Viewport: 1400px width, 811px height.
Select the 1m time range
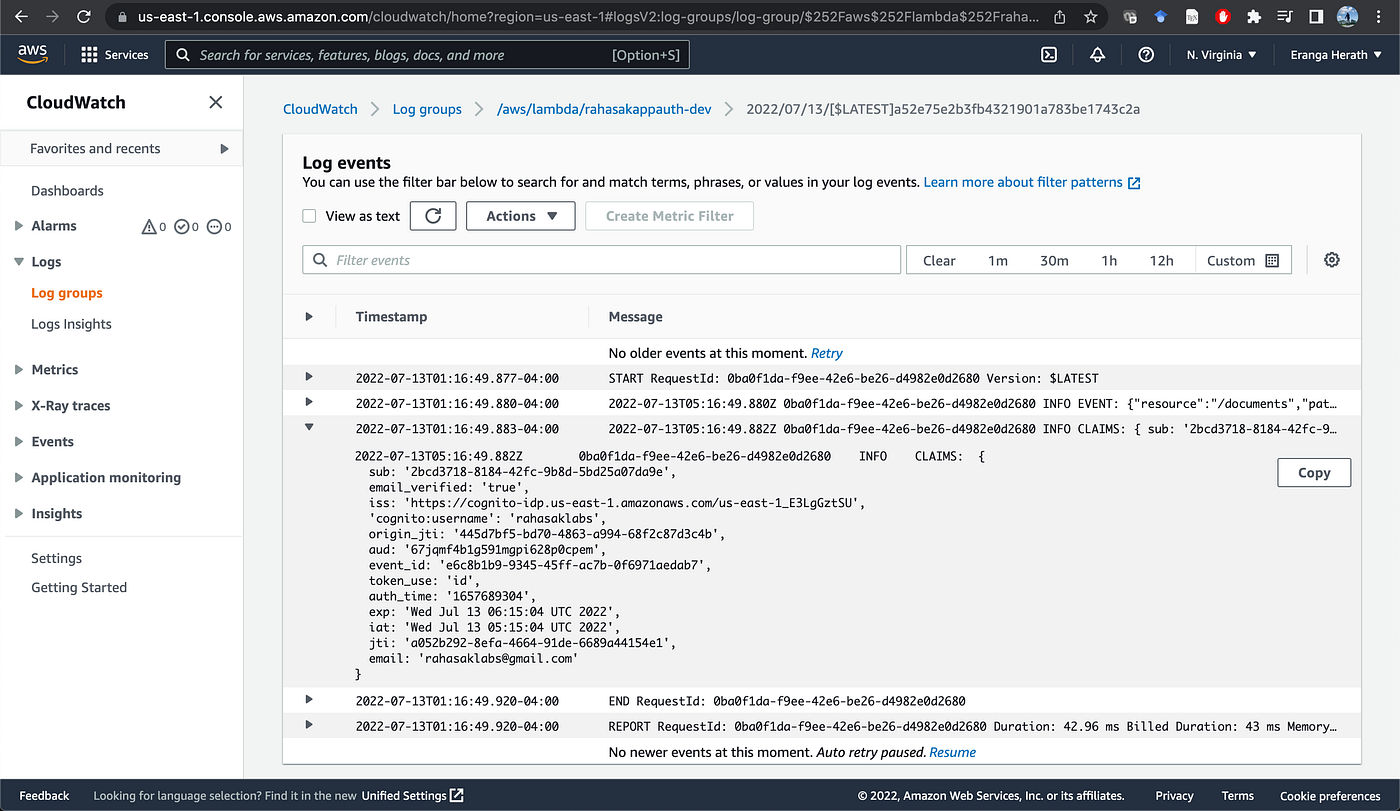[x=998, y=260]
